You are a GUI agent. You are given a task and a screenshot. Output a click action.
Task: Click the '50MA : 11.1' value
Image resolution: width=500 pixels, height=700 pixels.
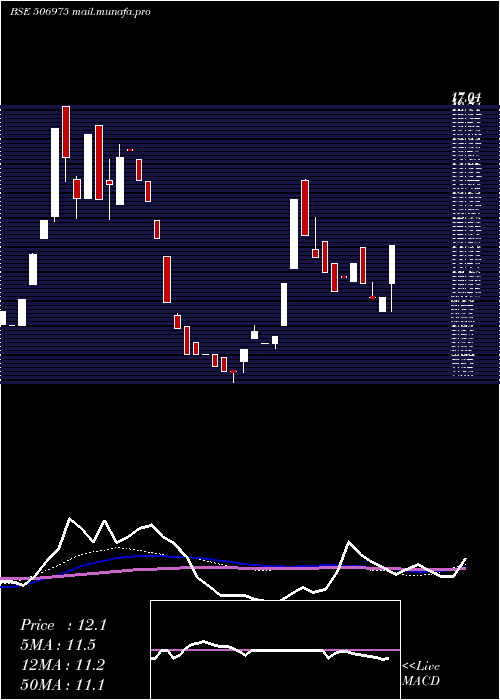pos(63,684)
